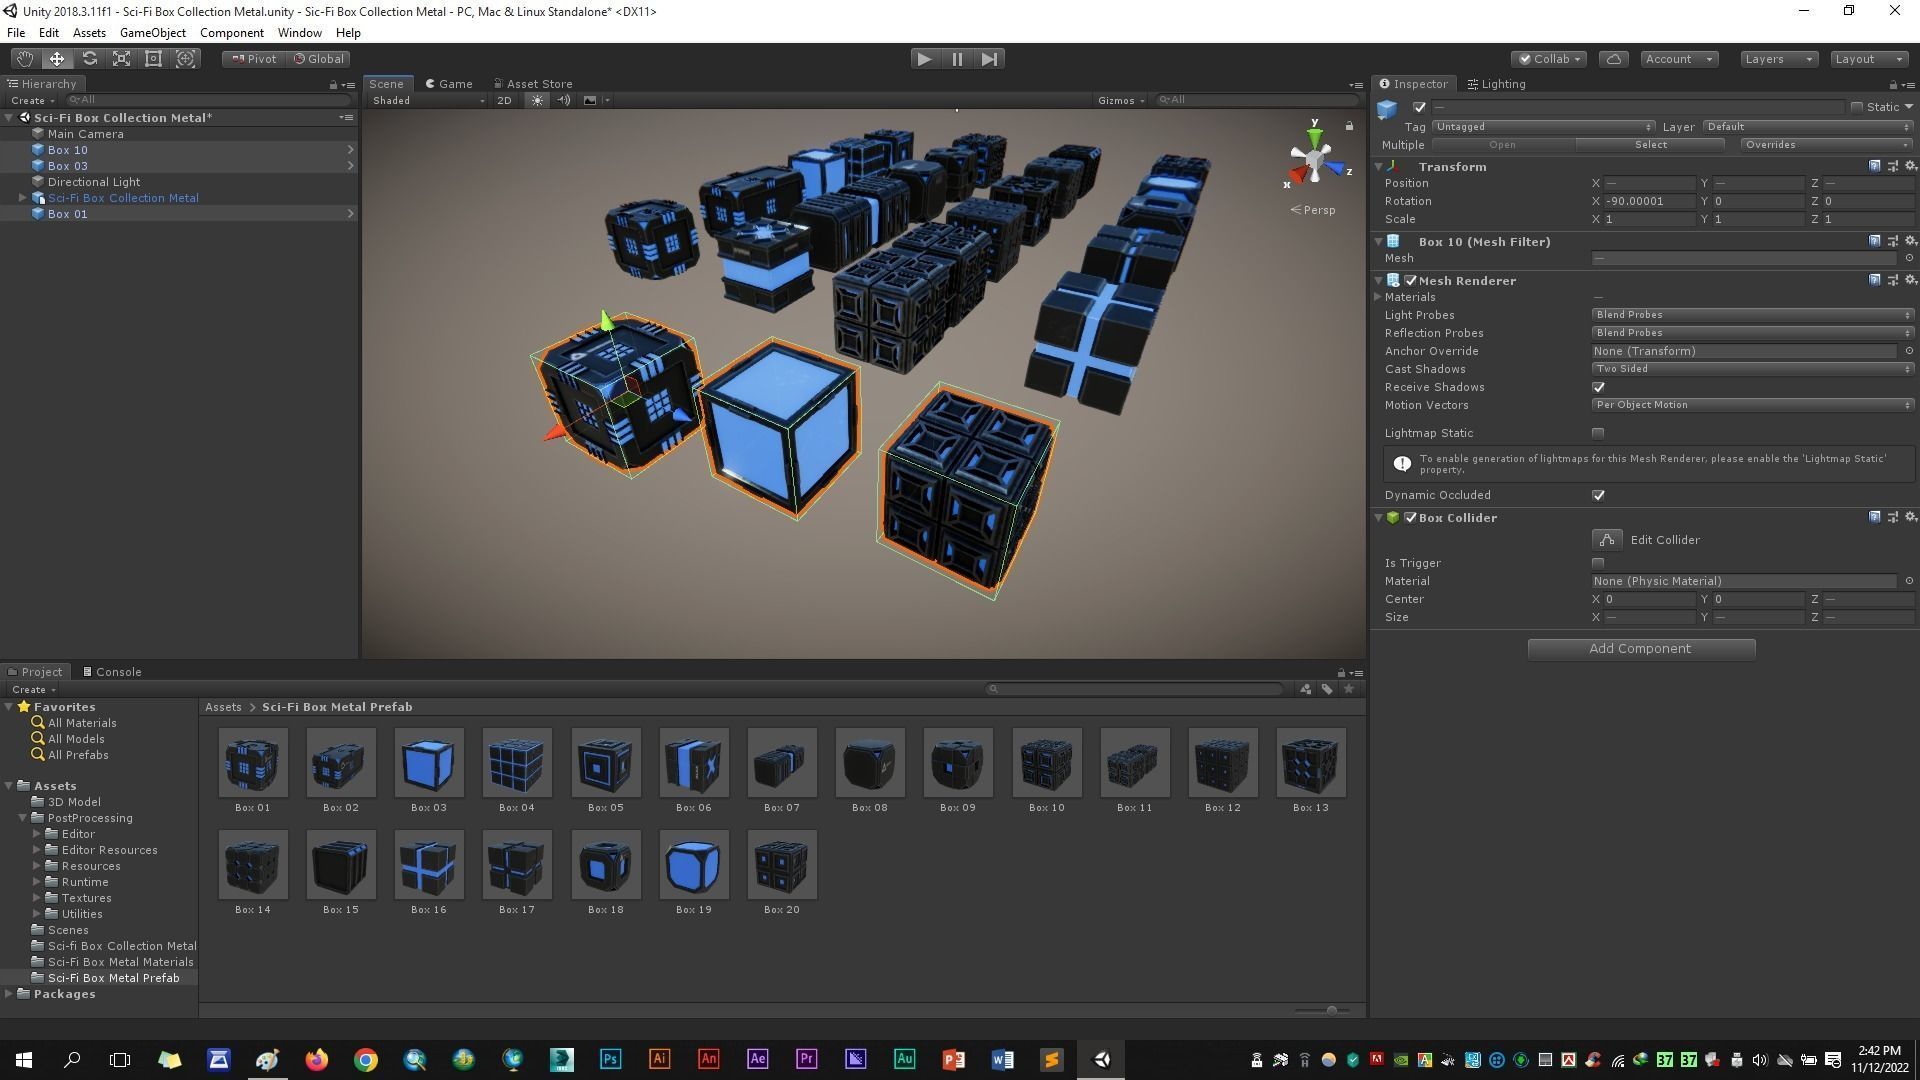Click the prefab Overrides button
The height and width of the screenshot is (1080, 1920).
[1825, 145]
